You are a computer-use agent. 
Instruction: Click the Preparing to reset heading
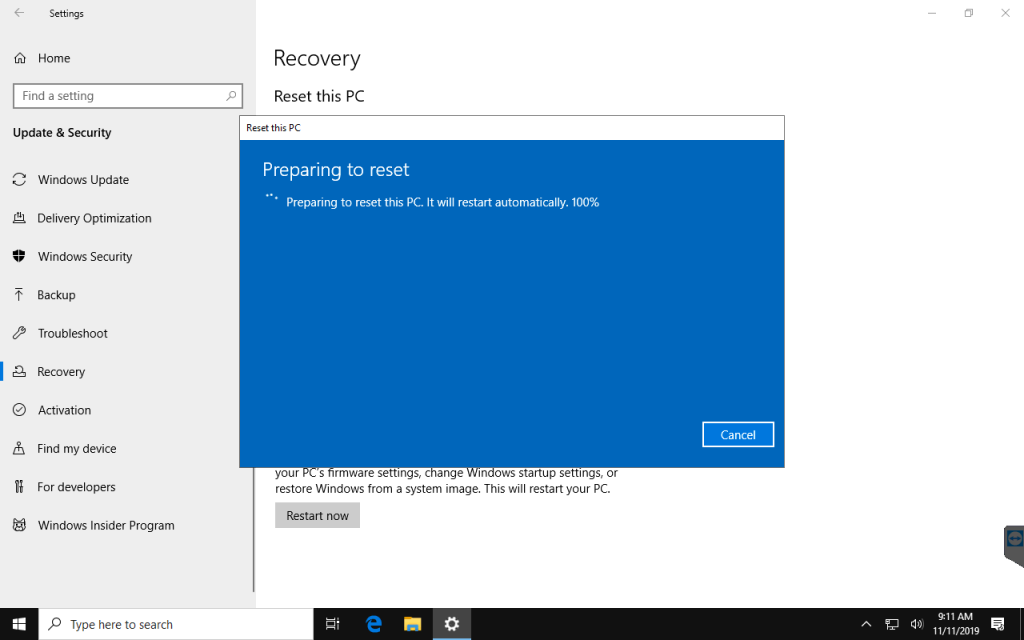[x=336, y=170]
